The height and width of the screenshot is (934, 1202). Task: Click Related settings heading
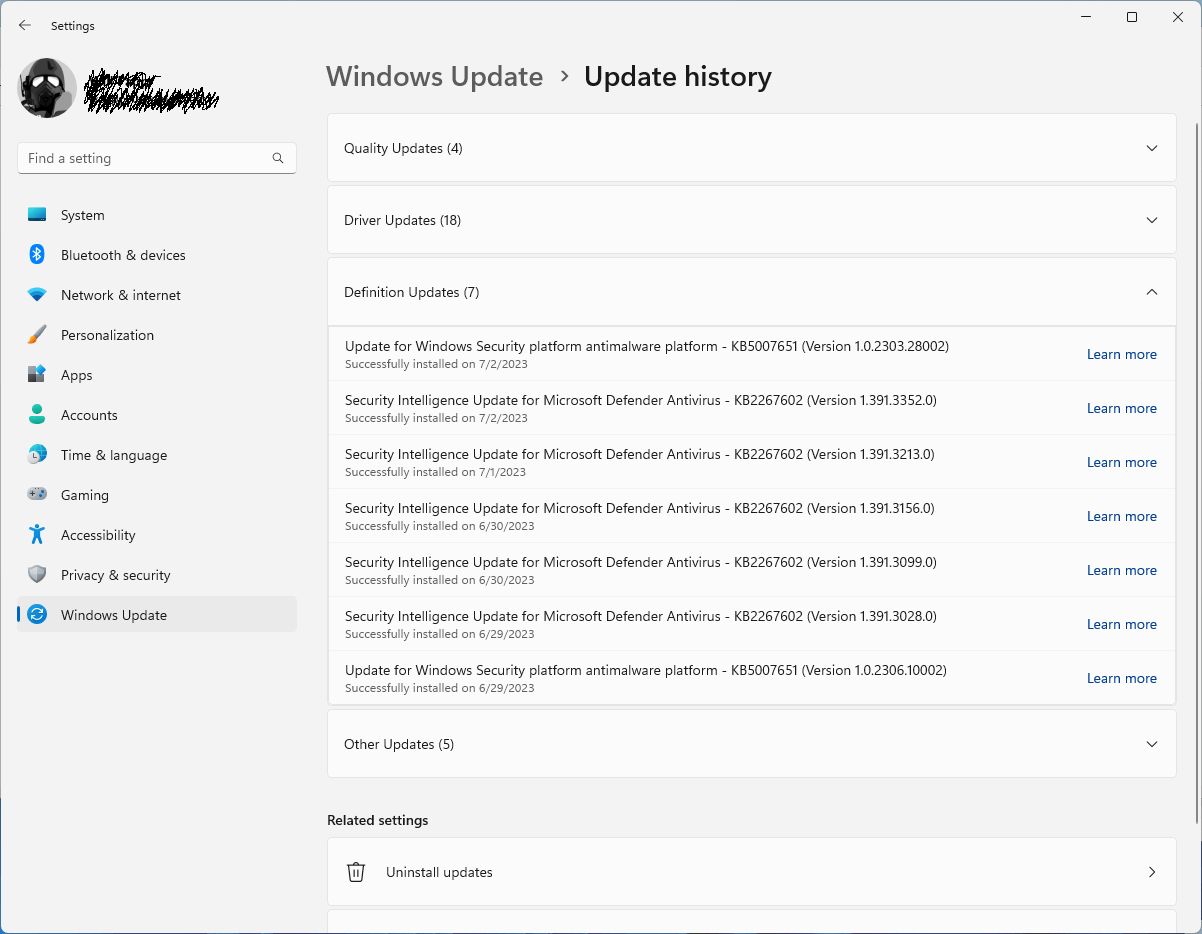click(377, 820)
